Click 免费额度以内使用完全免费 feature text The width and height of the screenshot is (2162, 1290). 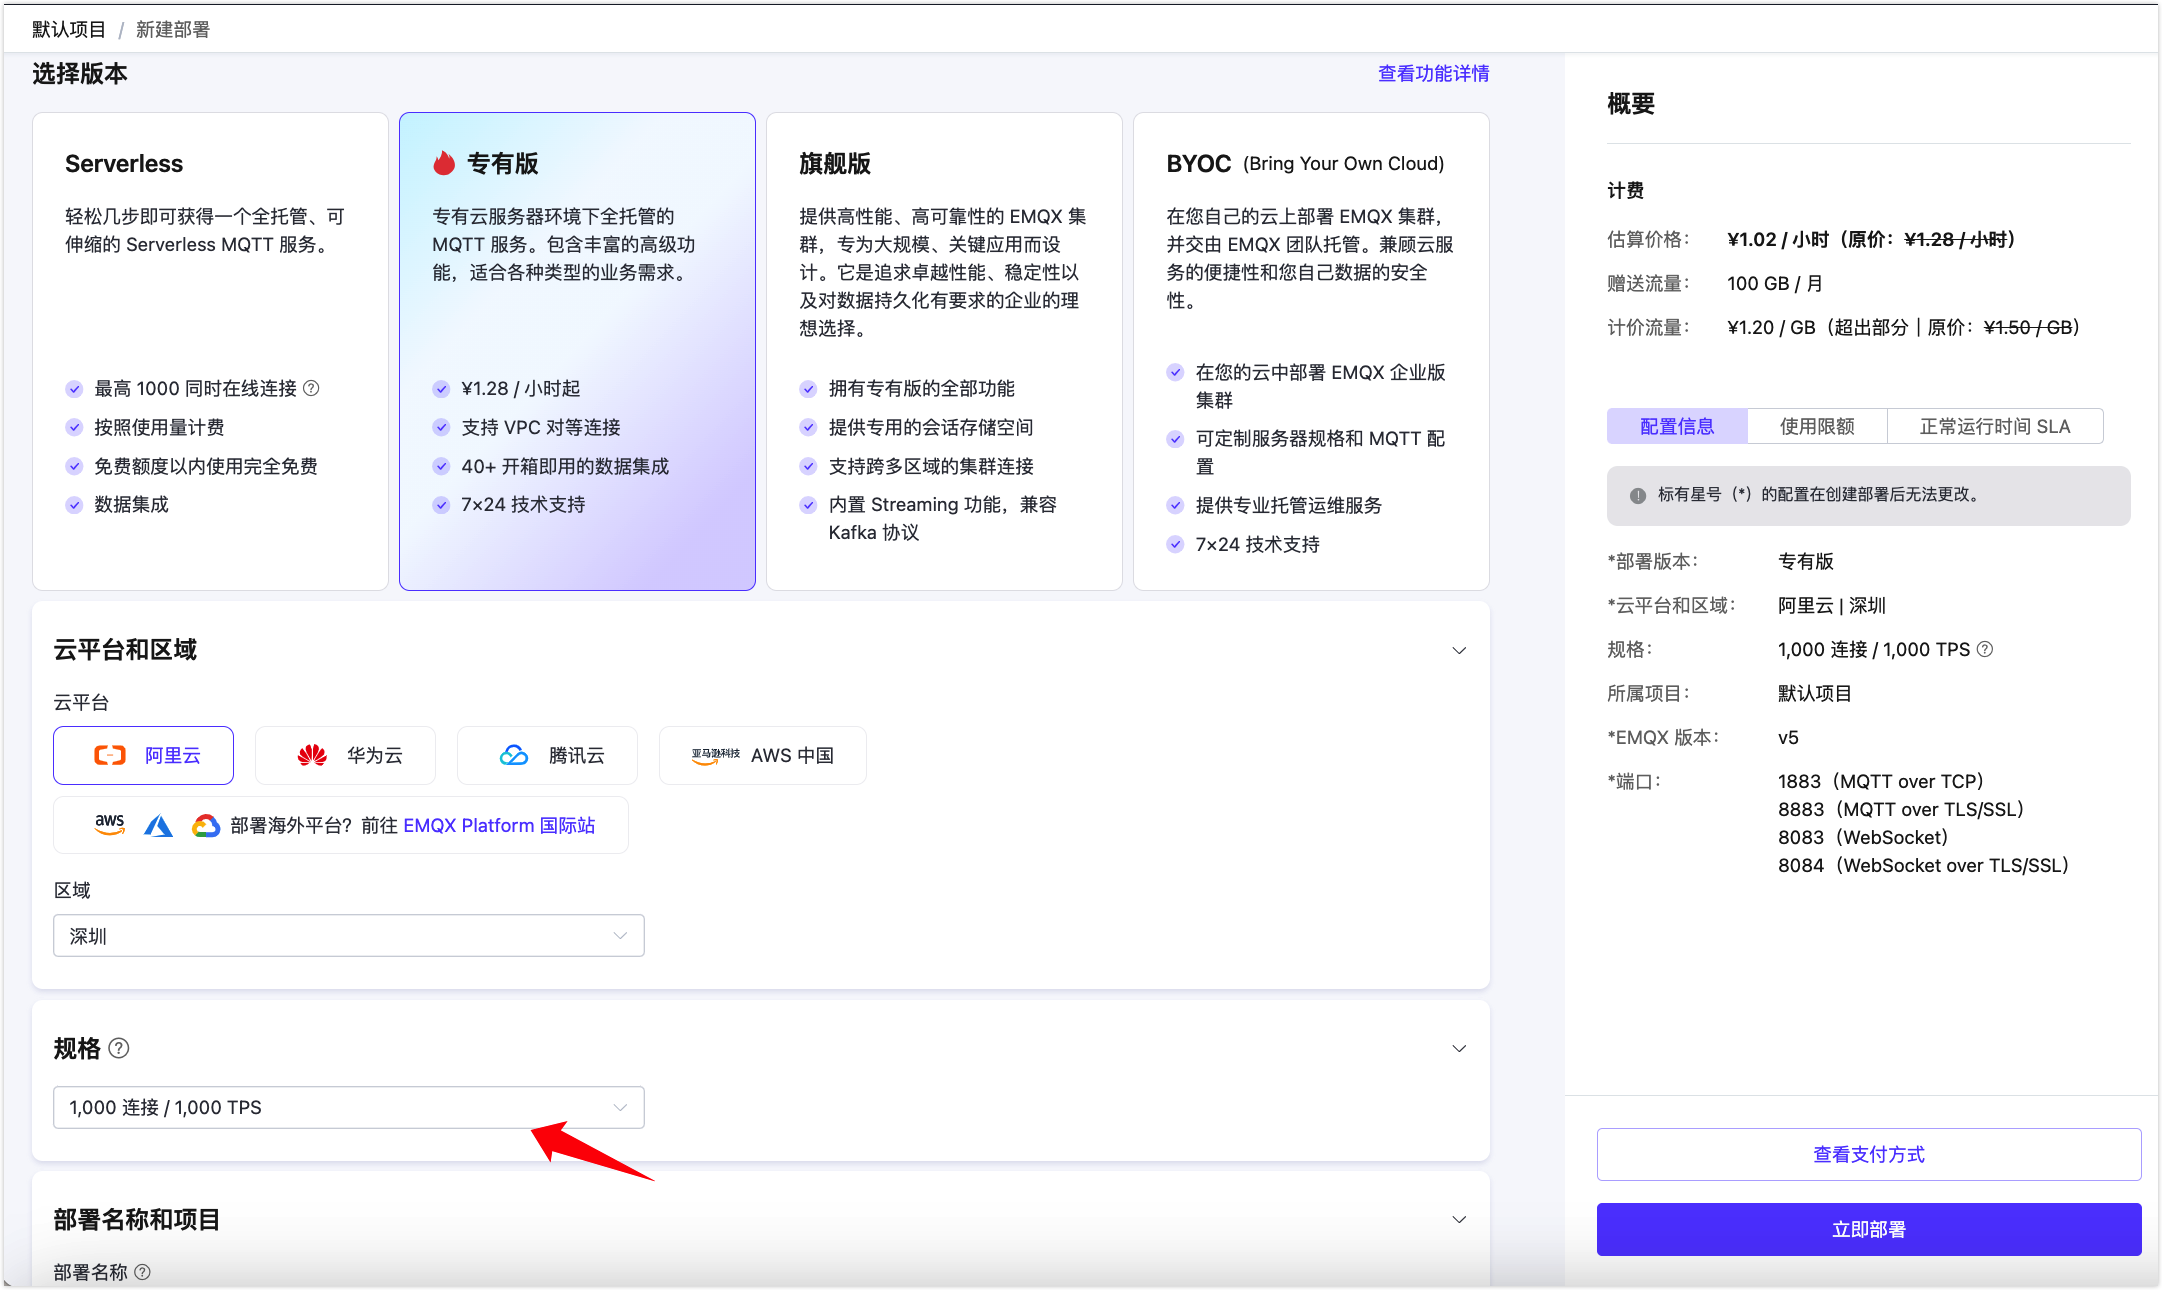(206, 466)
